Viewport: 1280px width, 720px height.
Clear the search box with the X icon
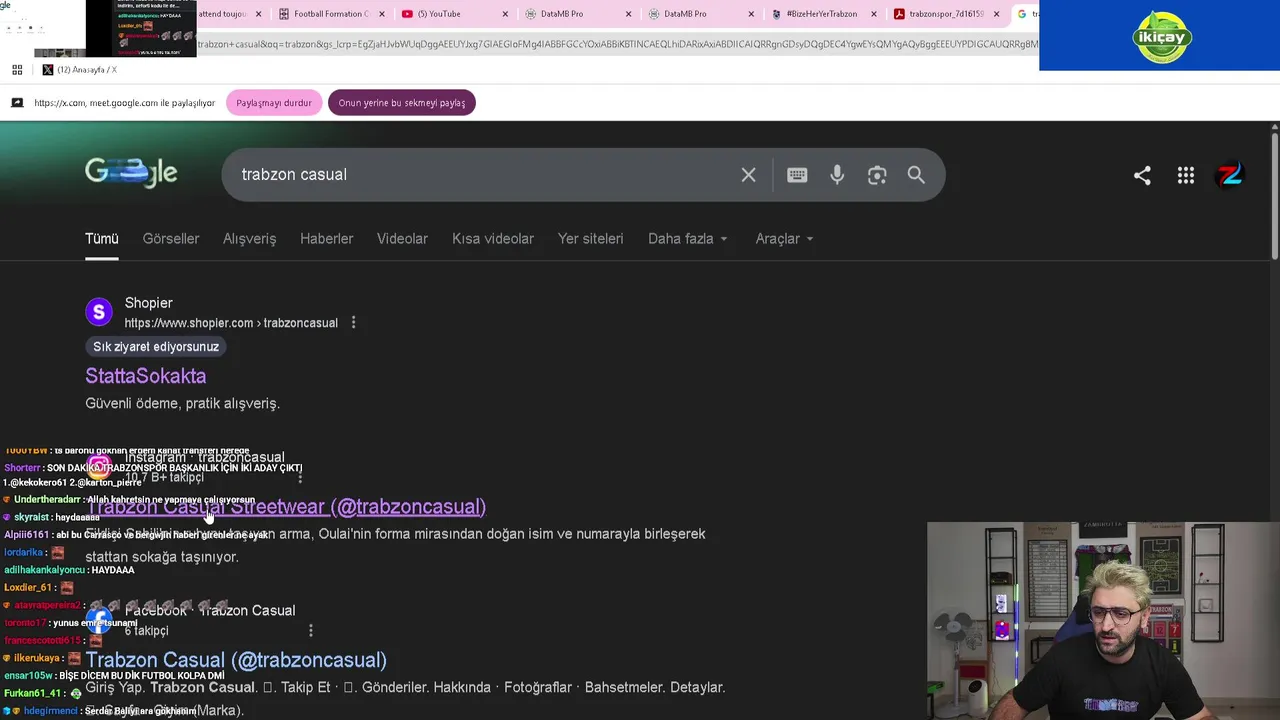[748, 175]
